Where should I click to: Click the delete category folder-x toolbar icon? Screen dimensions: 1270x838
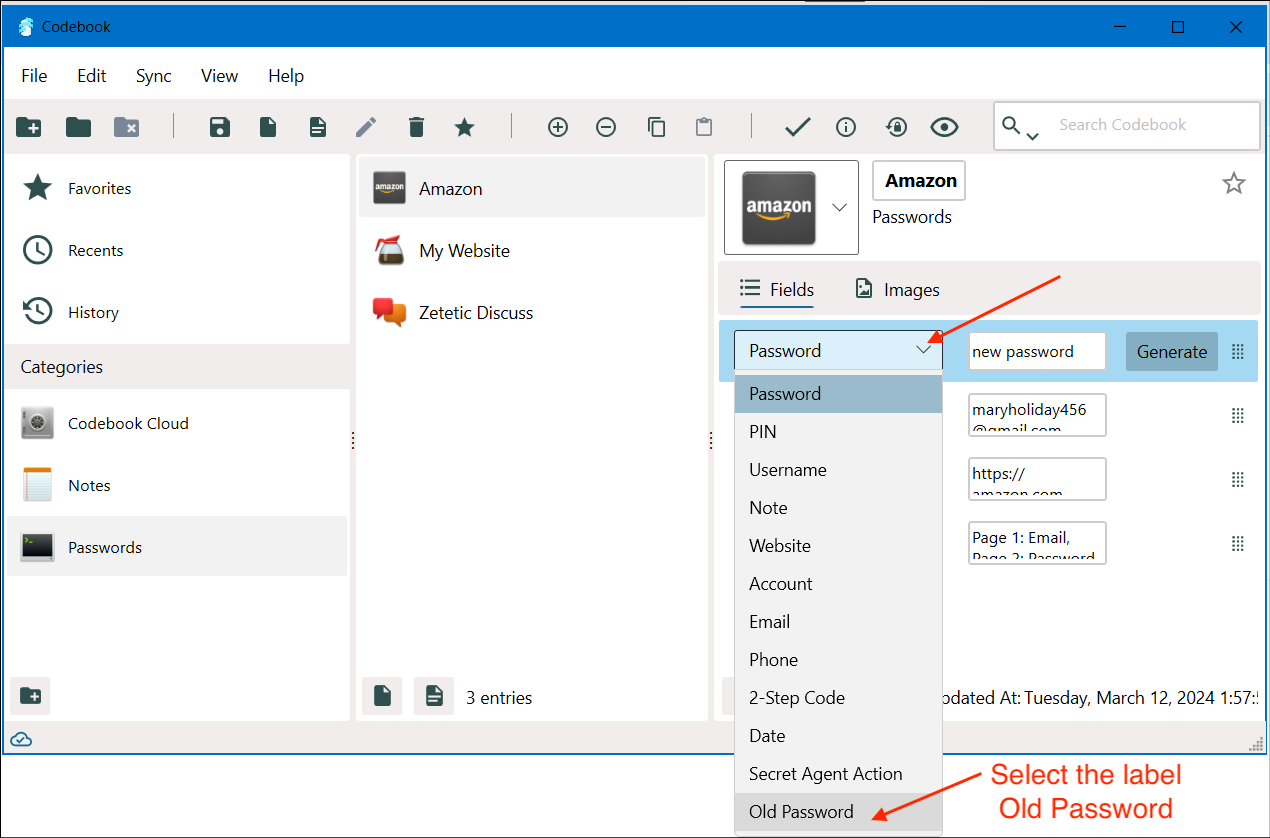coord(127,127)
